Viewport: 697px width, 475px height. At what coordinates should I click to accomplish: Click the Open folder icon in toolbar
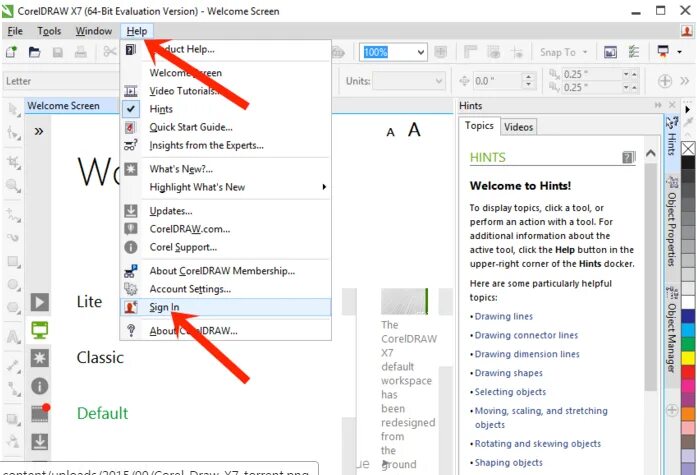click(x=34, y=52)
